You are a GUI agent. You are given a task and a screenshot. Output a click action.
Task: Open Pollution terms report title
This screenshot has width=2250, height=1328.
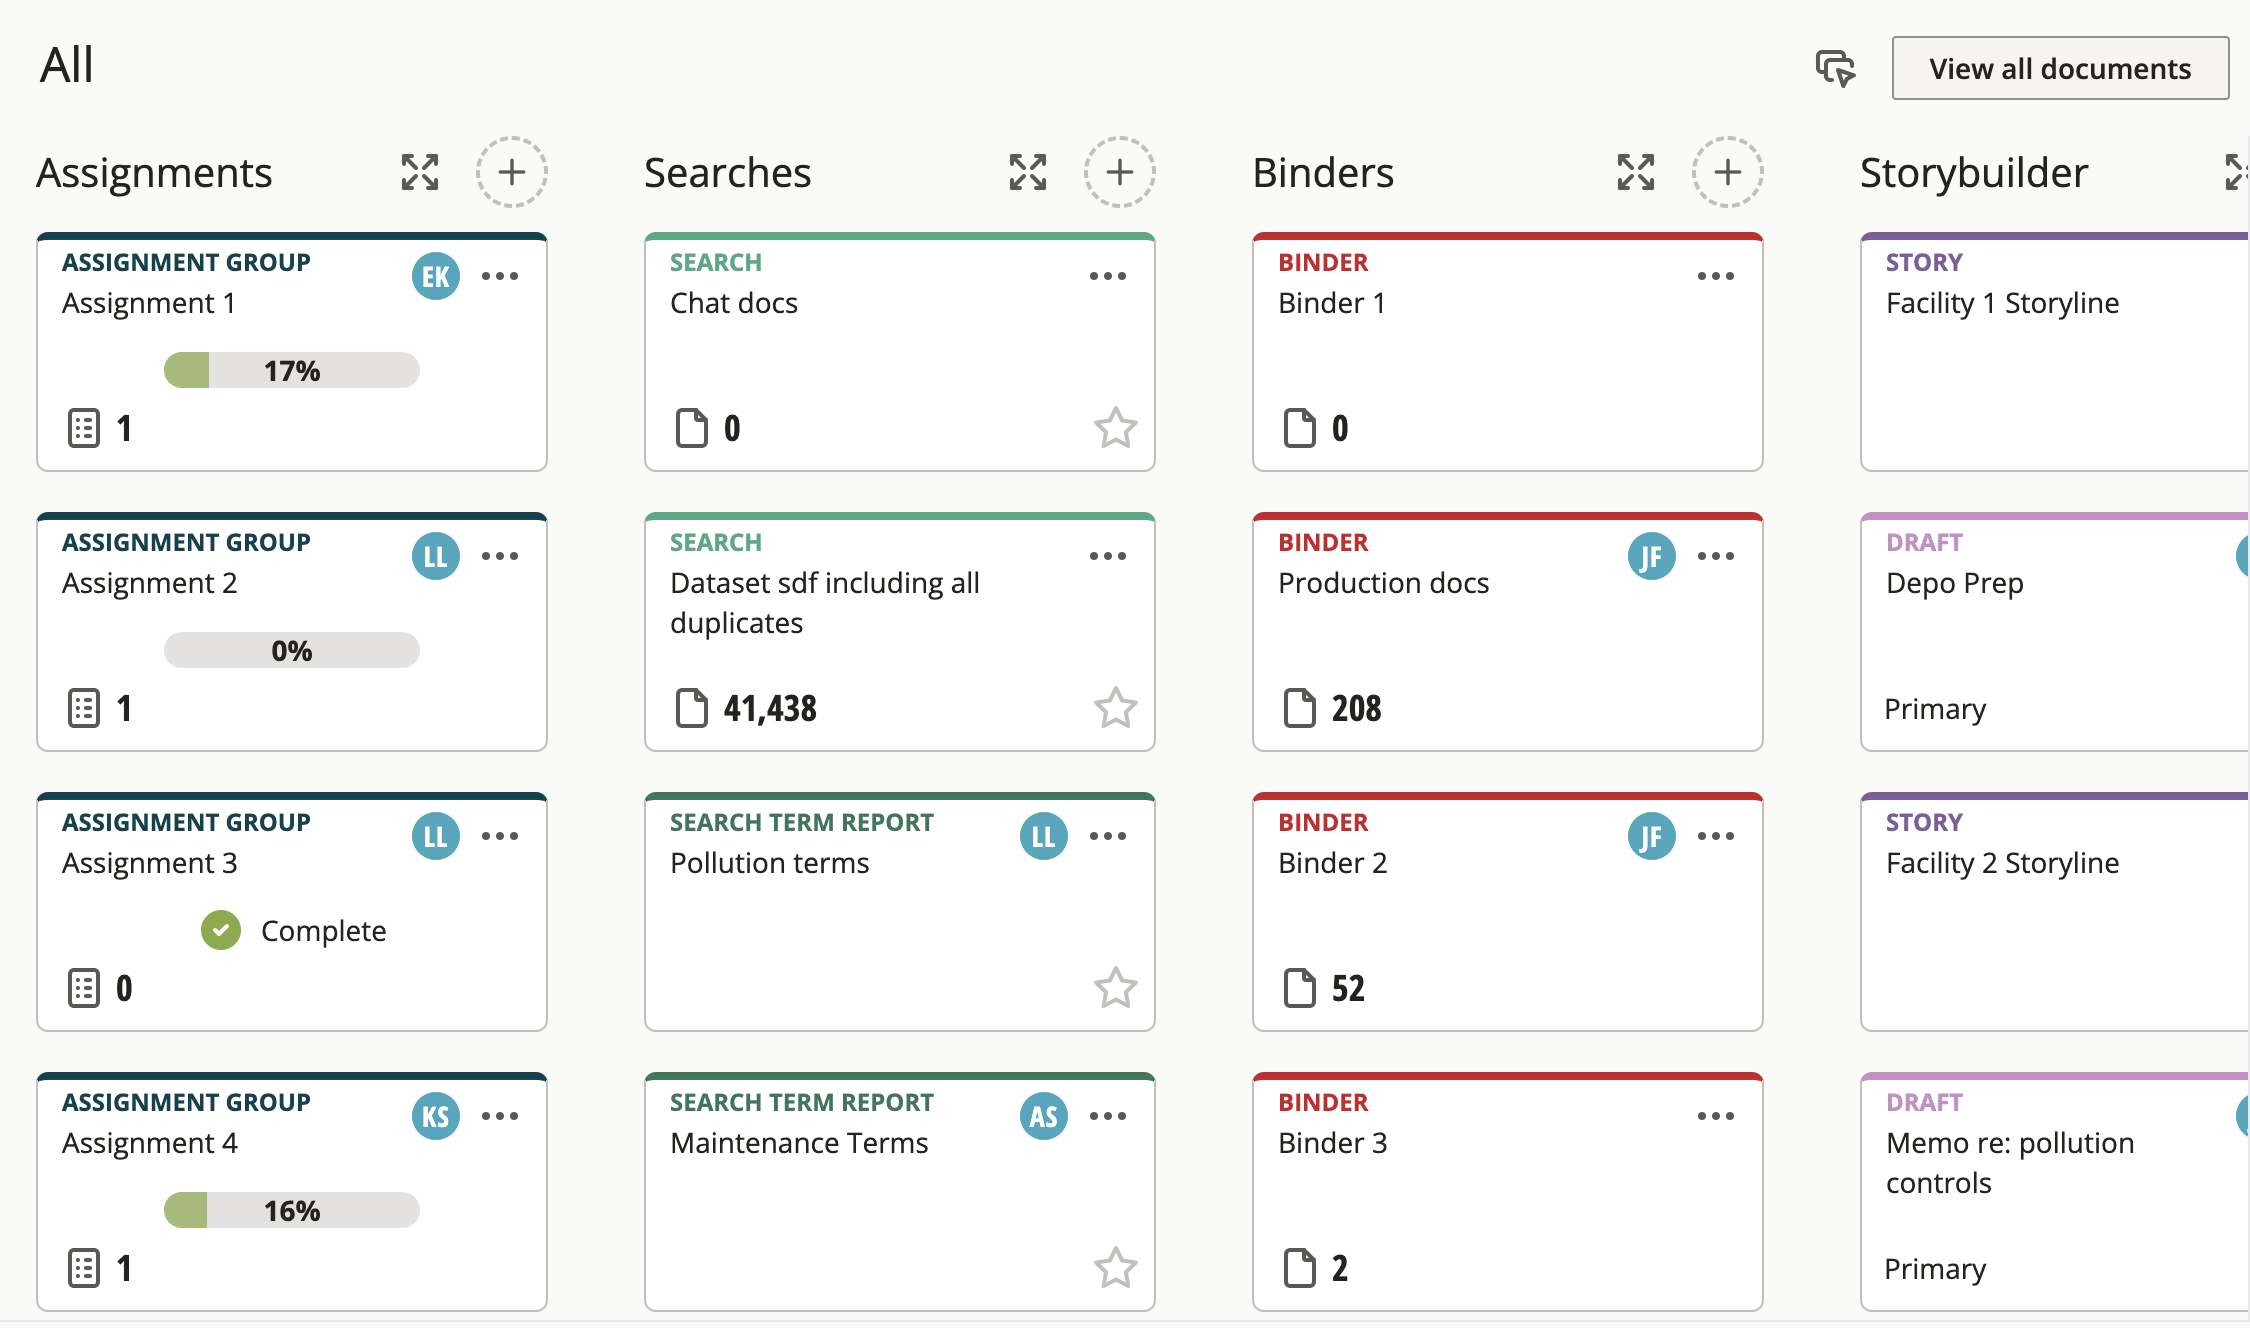point(770,863)
